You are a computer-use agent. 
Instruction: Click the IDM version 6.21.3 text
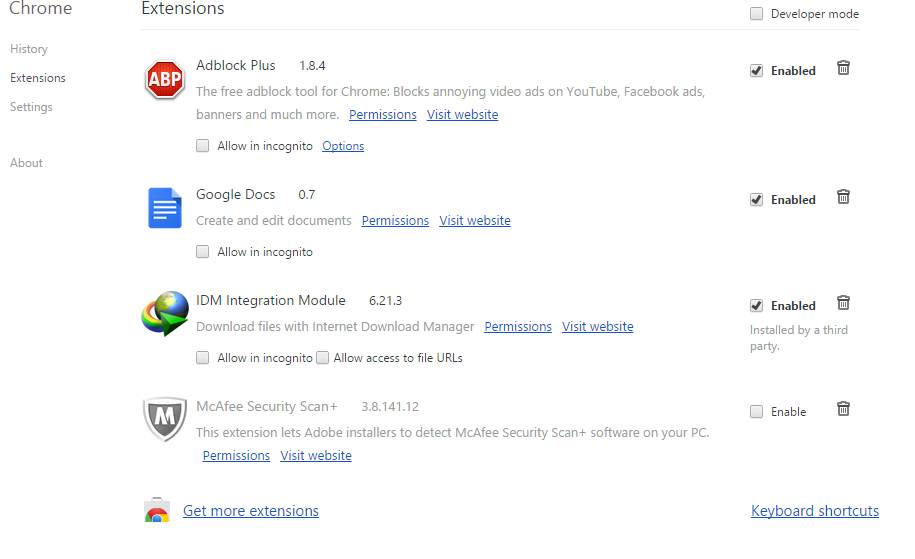coord(385,301)
